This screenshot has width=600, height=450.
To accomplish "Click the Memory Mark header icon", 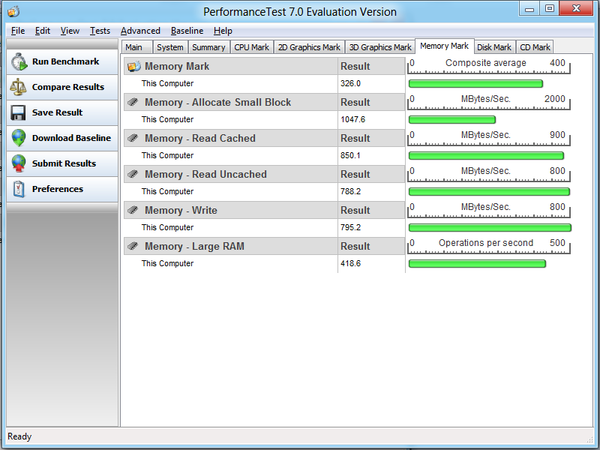I will [133, 66].
